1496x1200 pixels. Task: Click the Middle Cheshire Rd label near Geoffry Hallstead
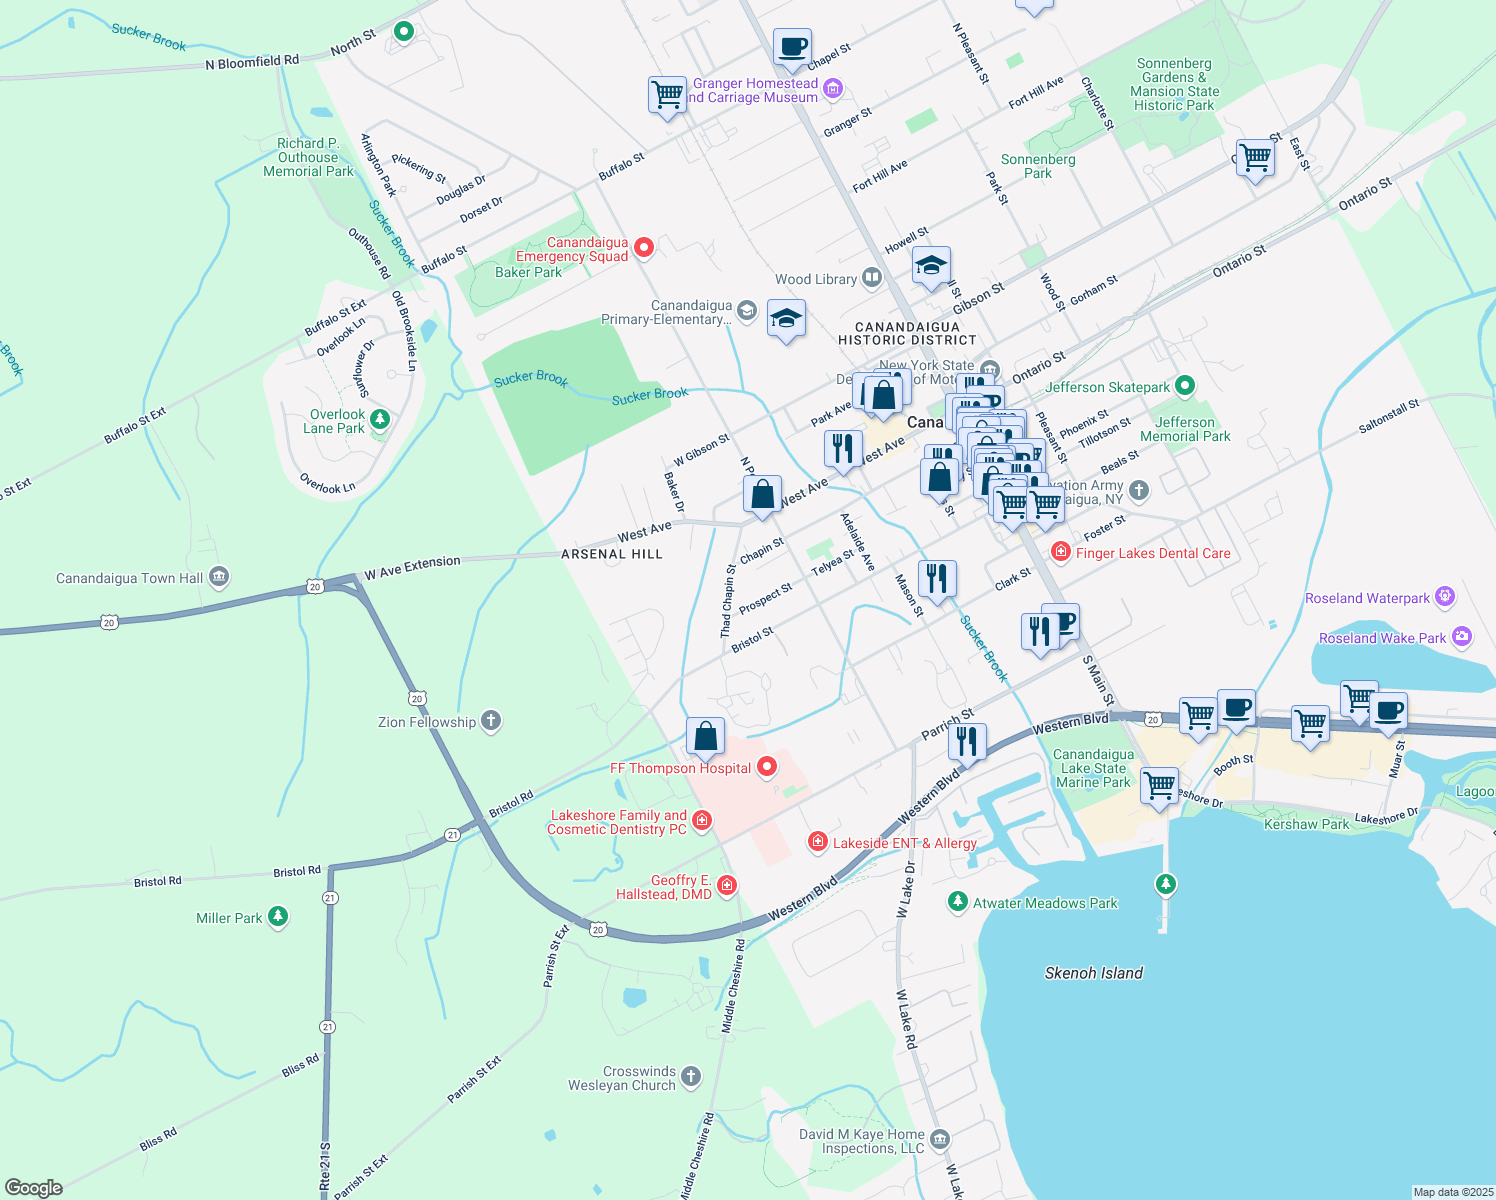(733, 986)
